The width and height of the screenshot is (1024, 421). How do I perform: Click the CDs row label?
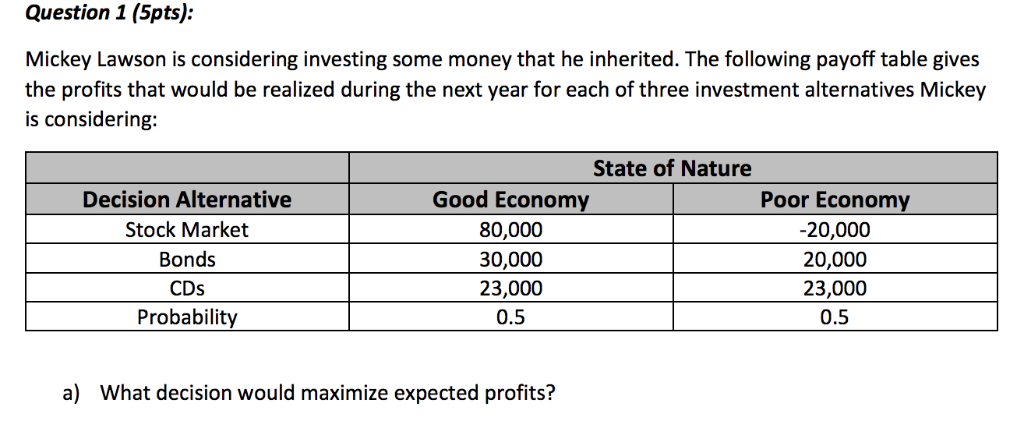(187, 288)
